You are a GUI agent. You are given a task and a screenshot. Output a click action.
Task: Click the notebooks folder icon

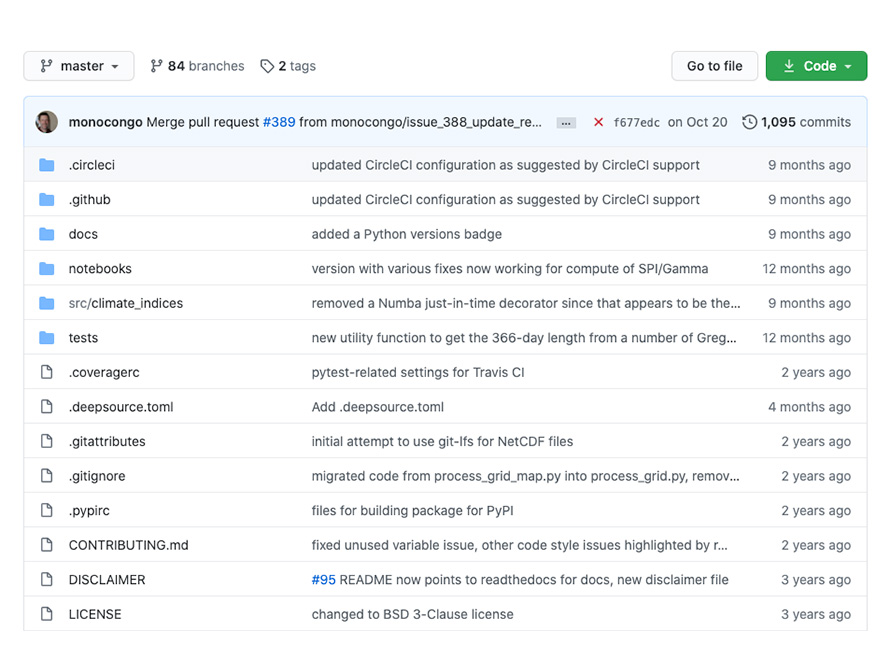pyautogui.click(x=47, y=269)
